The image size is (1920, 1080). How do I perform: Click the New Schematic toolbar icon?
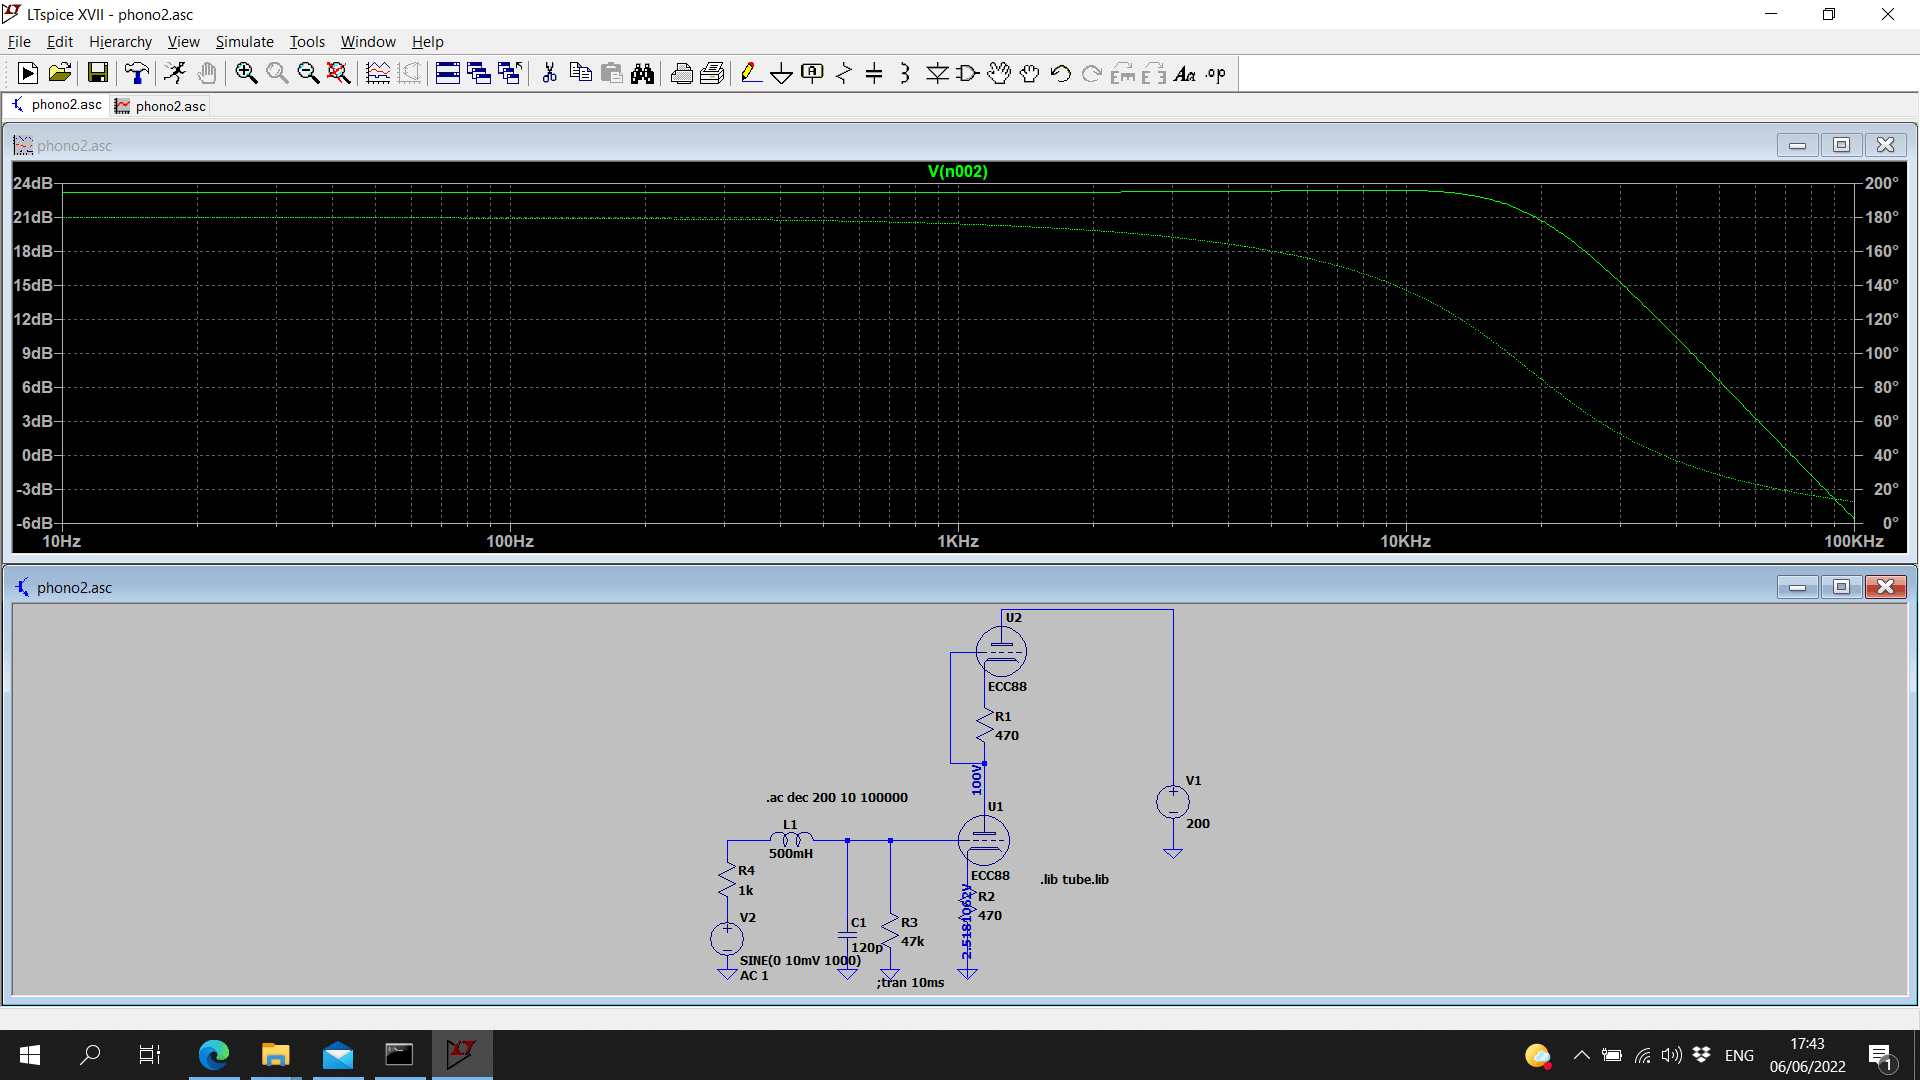28,73
